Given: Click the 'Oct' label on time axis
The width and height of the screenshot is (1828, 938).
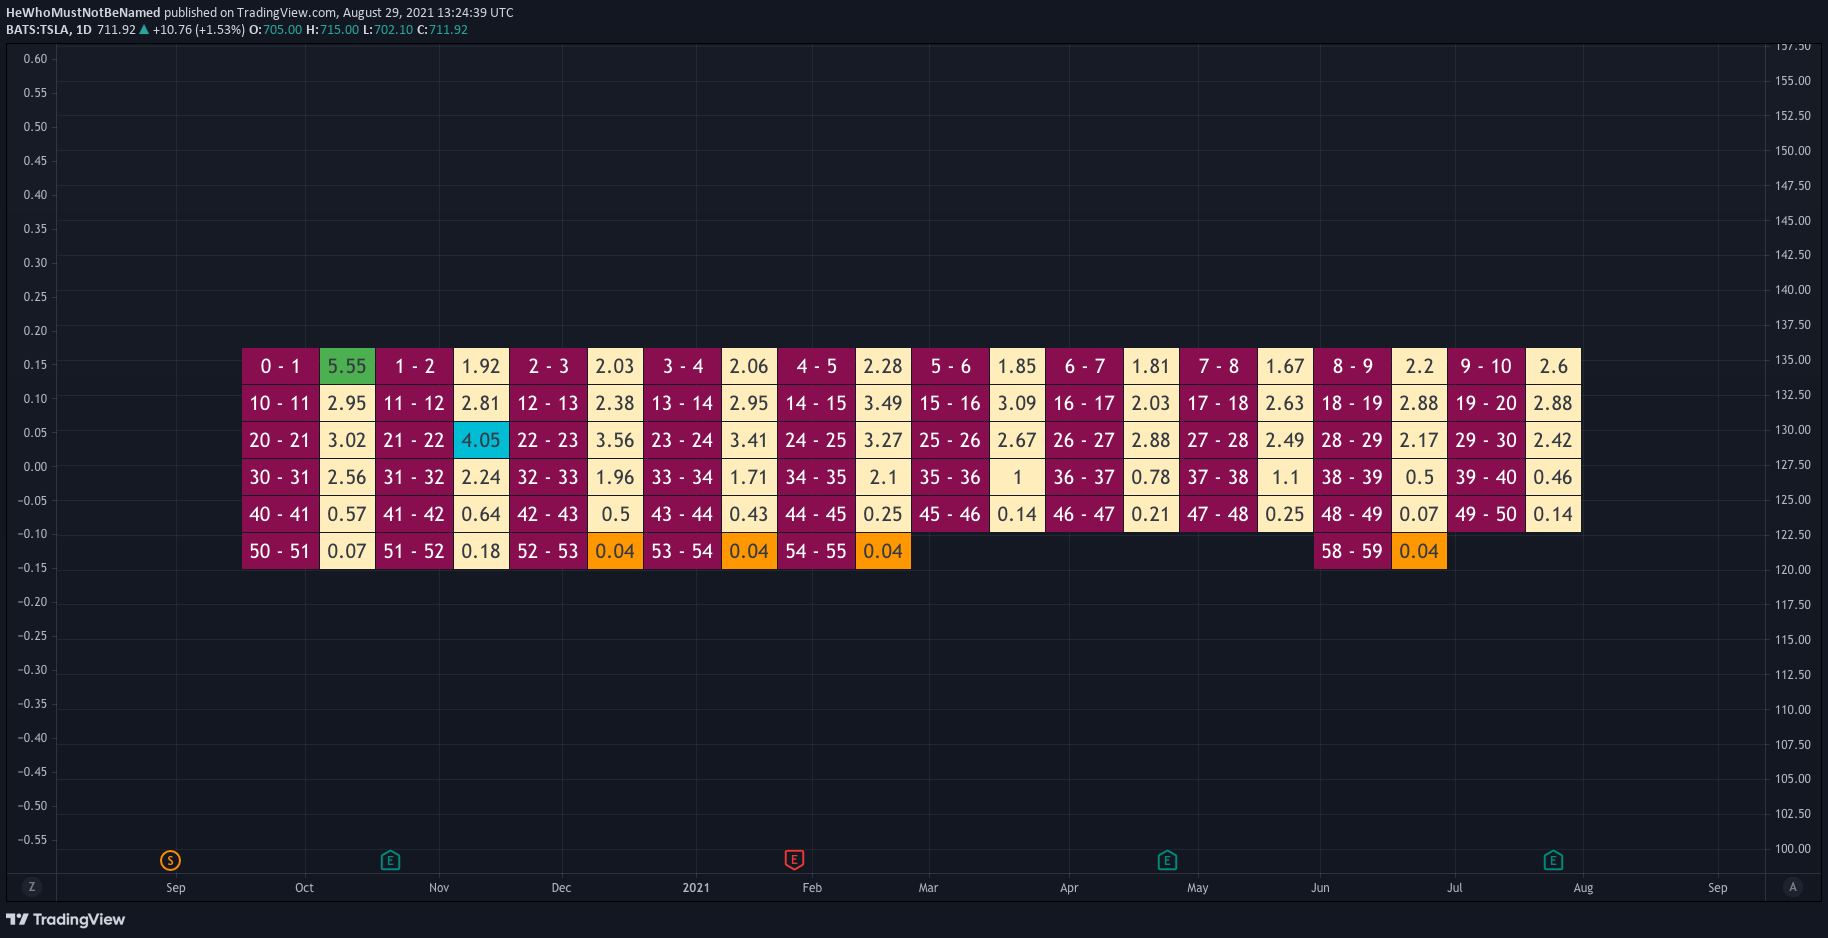Looking at the screenshot, I should pyautogui.click(x=304, y=888).
